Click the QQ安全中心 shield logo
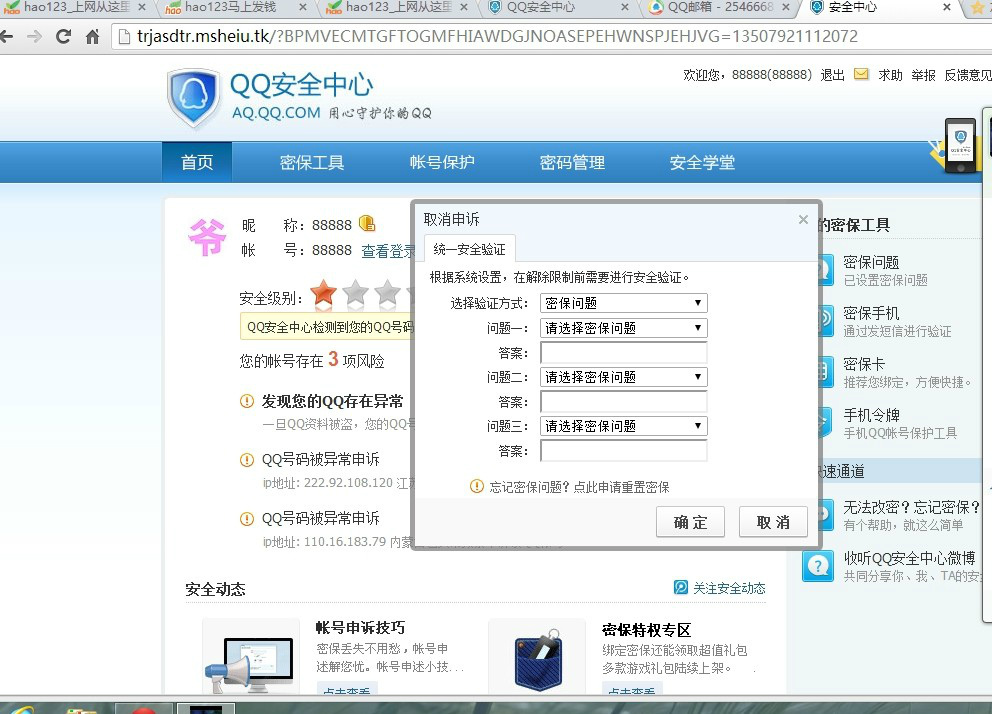 [193, 97]
